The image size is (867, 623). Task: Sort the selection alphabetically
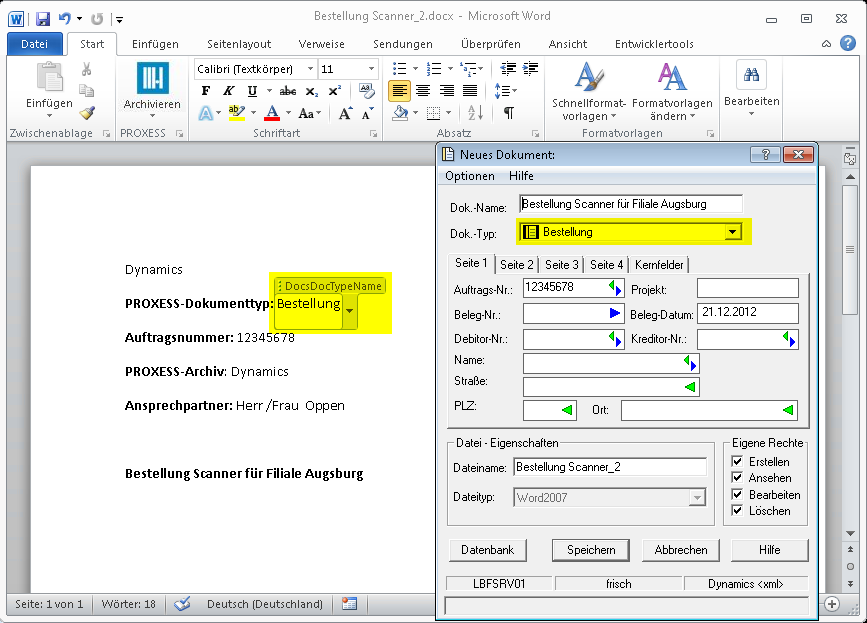click(476, 113)
